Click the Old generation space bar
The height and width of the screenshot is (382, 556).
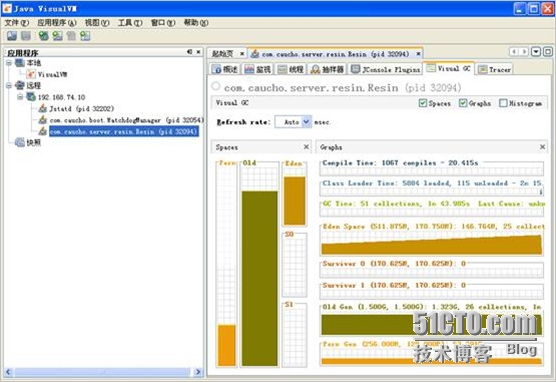(x=260, y=278)
